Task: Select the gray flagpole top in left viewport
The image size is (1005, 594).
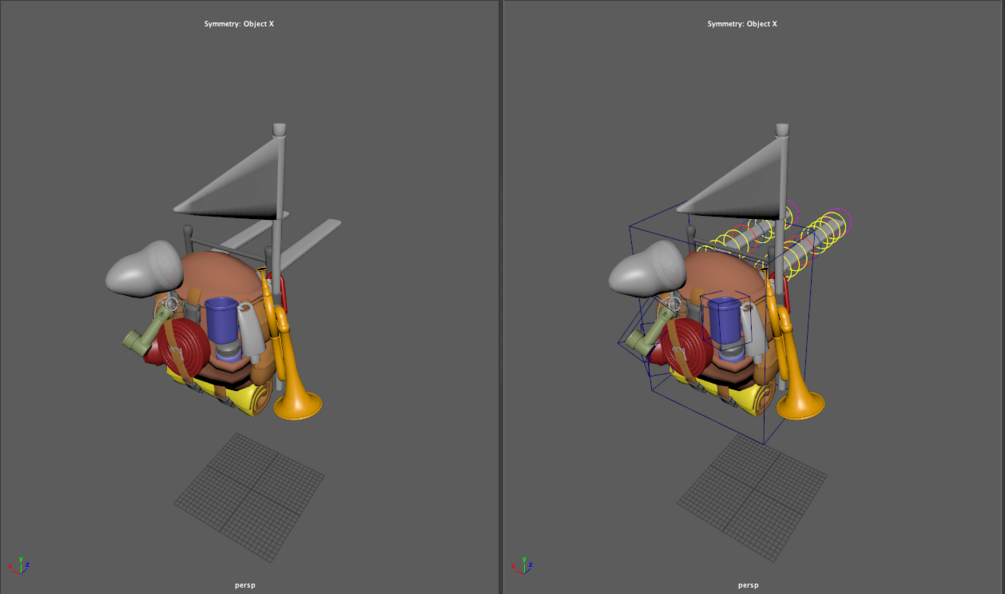Action: click(279, 129)
